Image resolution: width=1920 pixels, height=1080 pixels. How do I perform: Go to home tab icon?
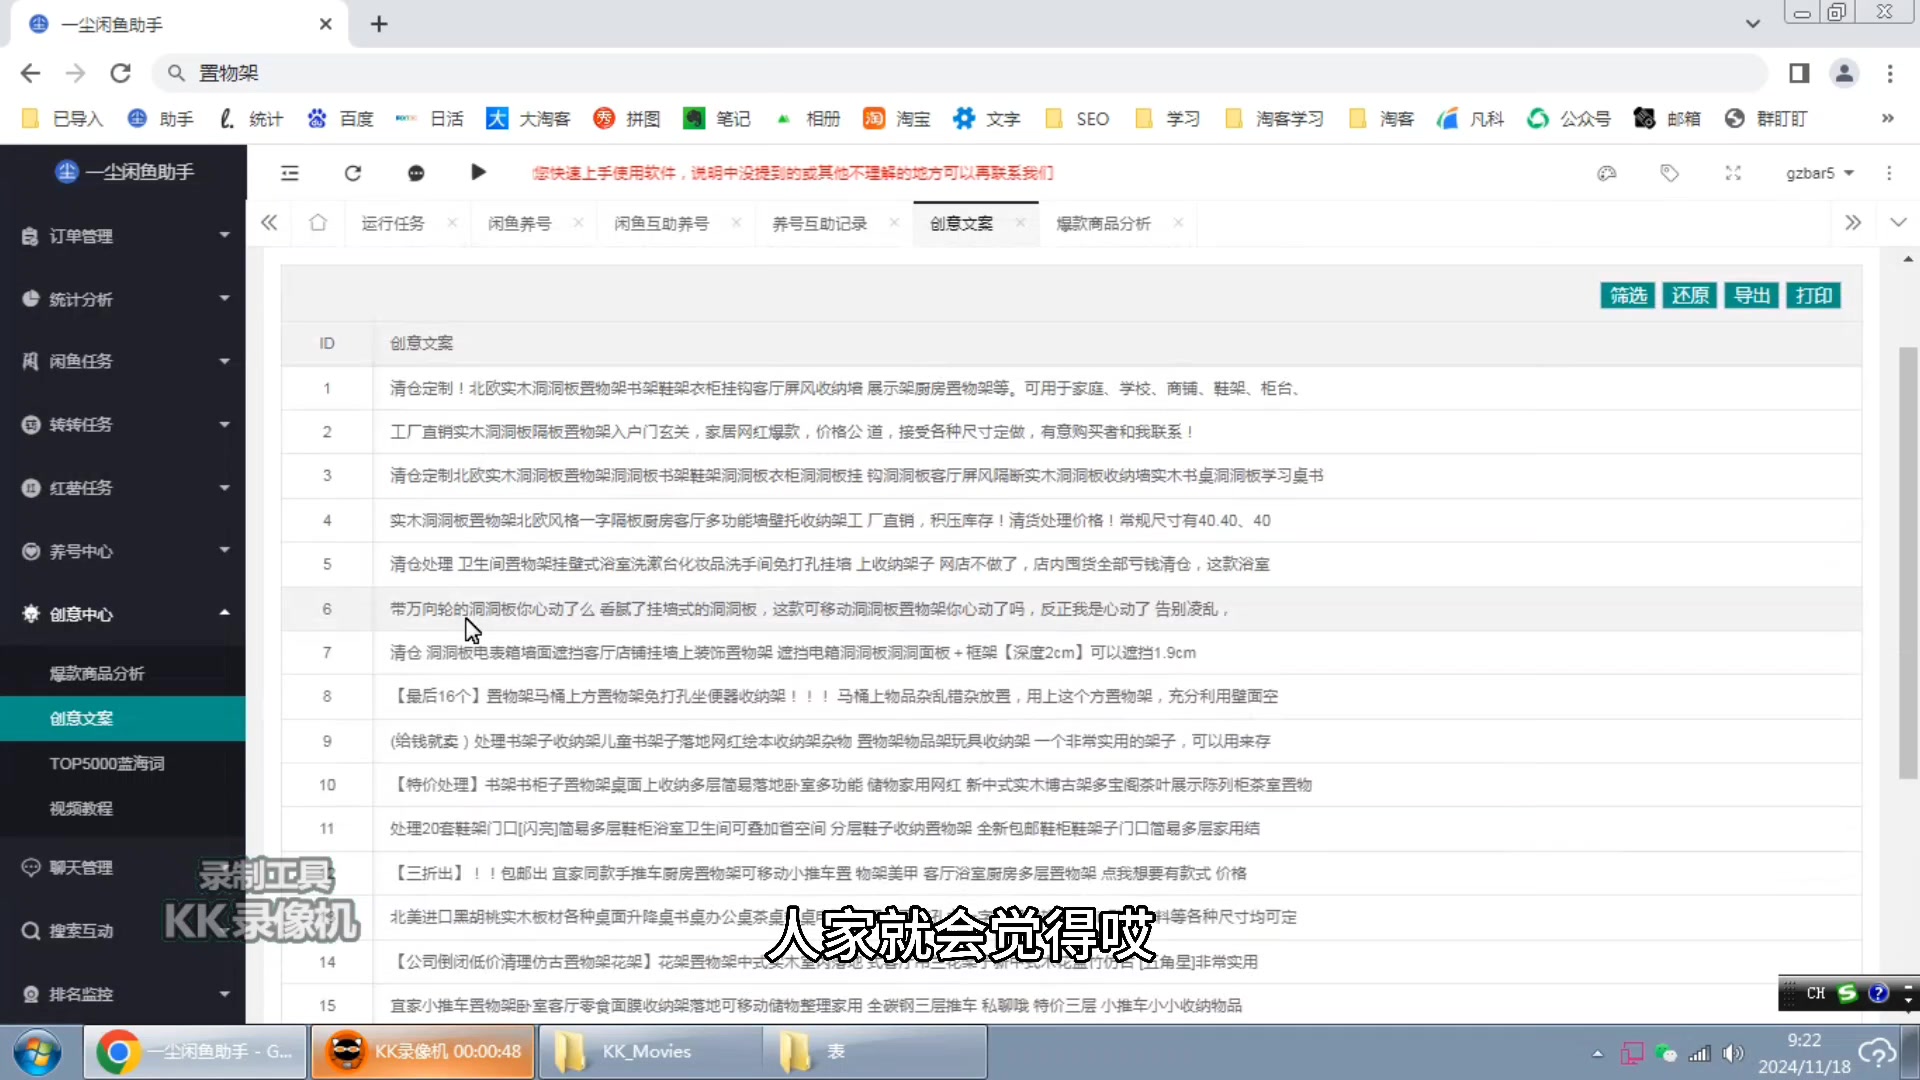(318, 223)
